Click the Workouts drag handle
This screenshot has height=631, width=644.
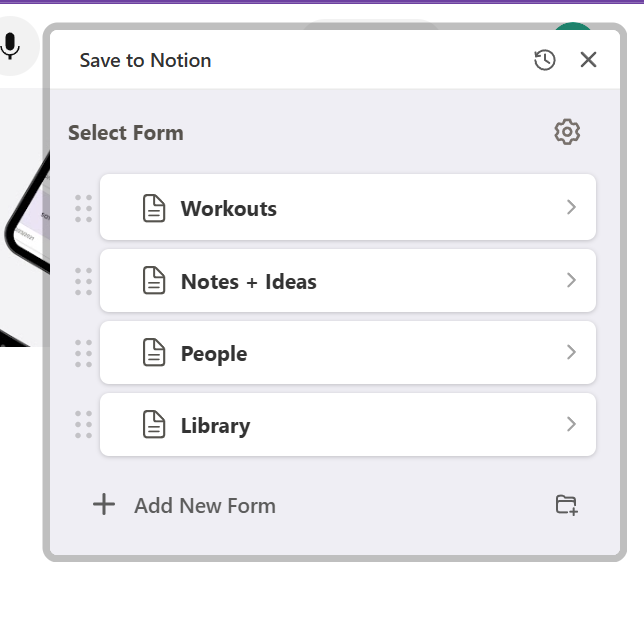click(x=84, y=208)
